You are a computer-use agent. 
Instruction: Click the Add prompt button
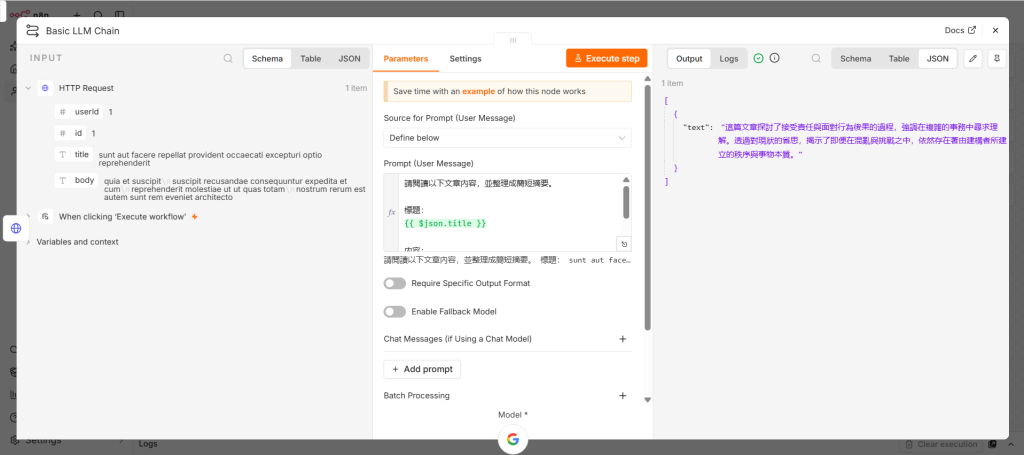pyautogui.click(x=422, y=369)
